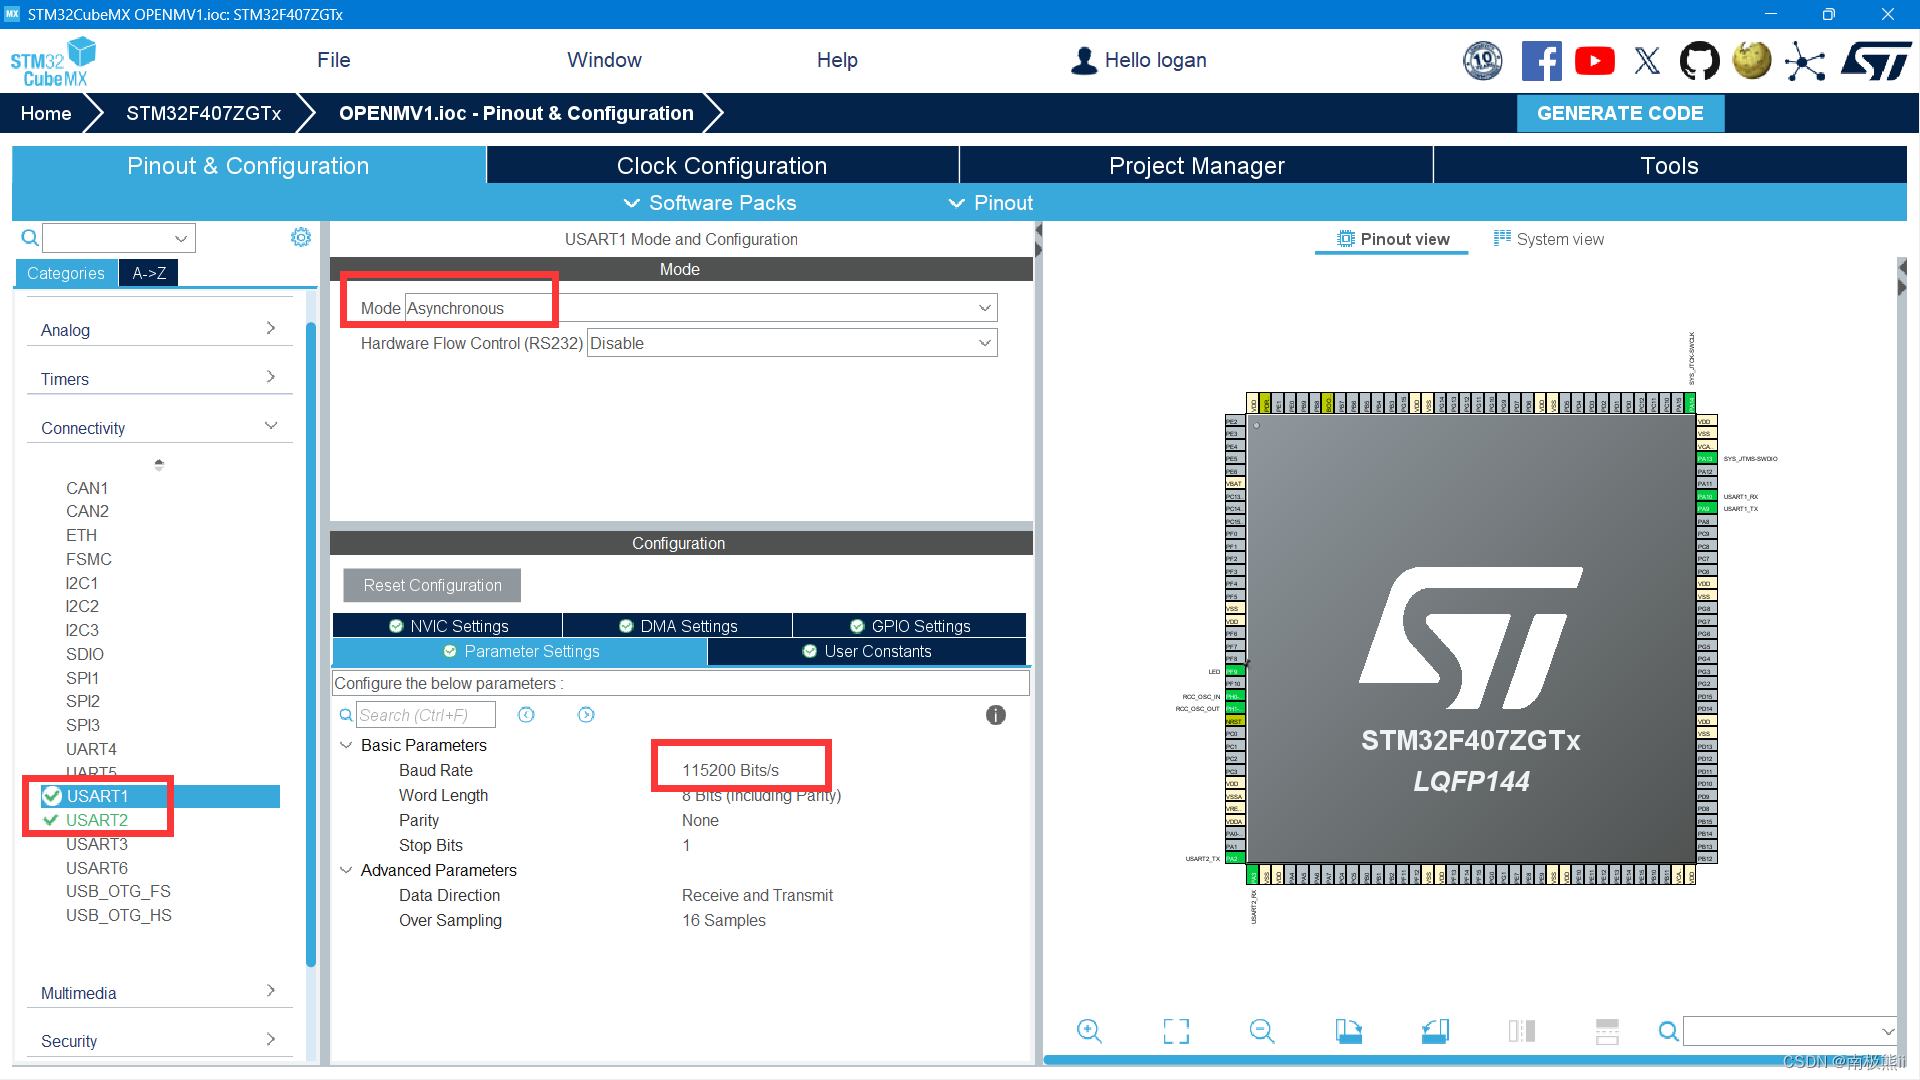The image size is (1920, 1080).
Task: Click the zoom in icon under the pinout view
Action: coord(1089,1031)
